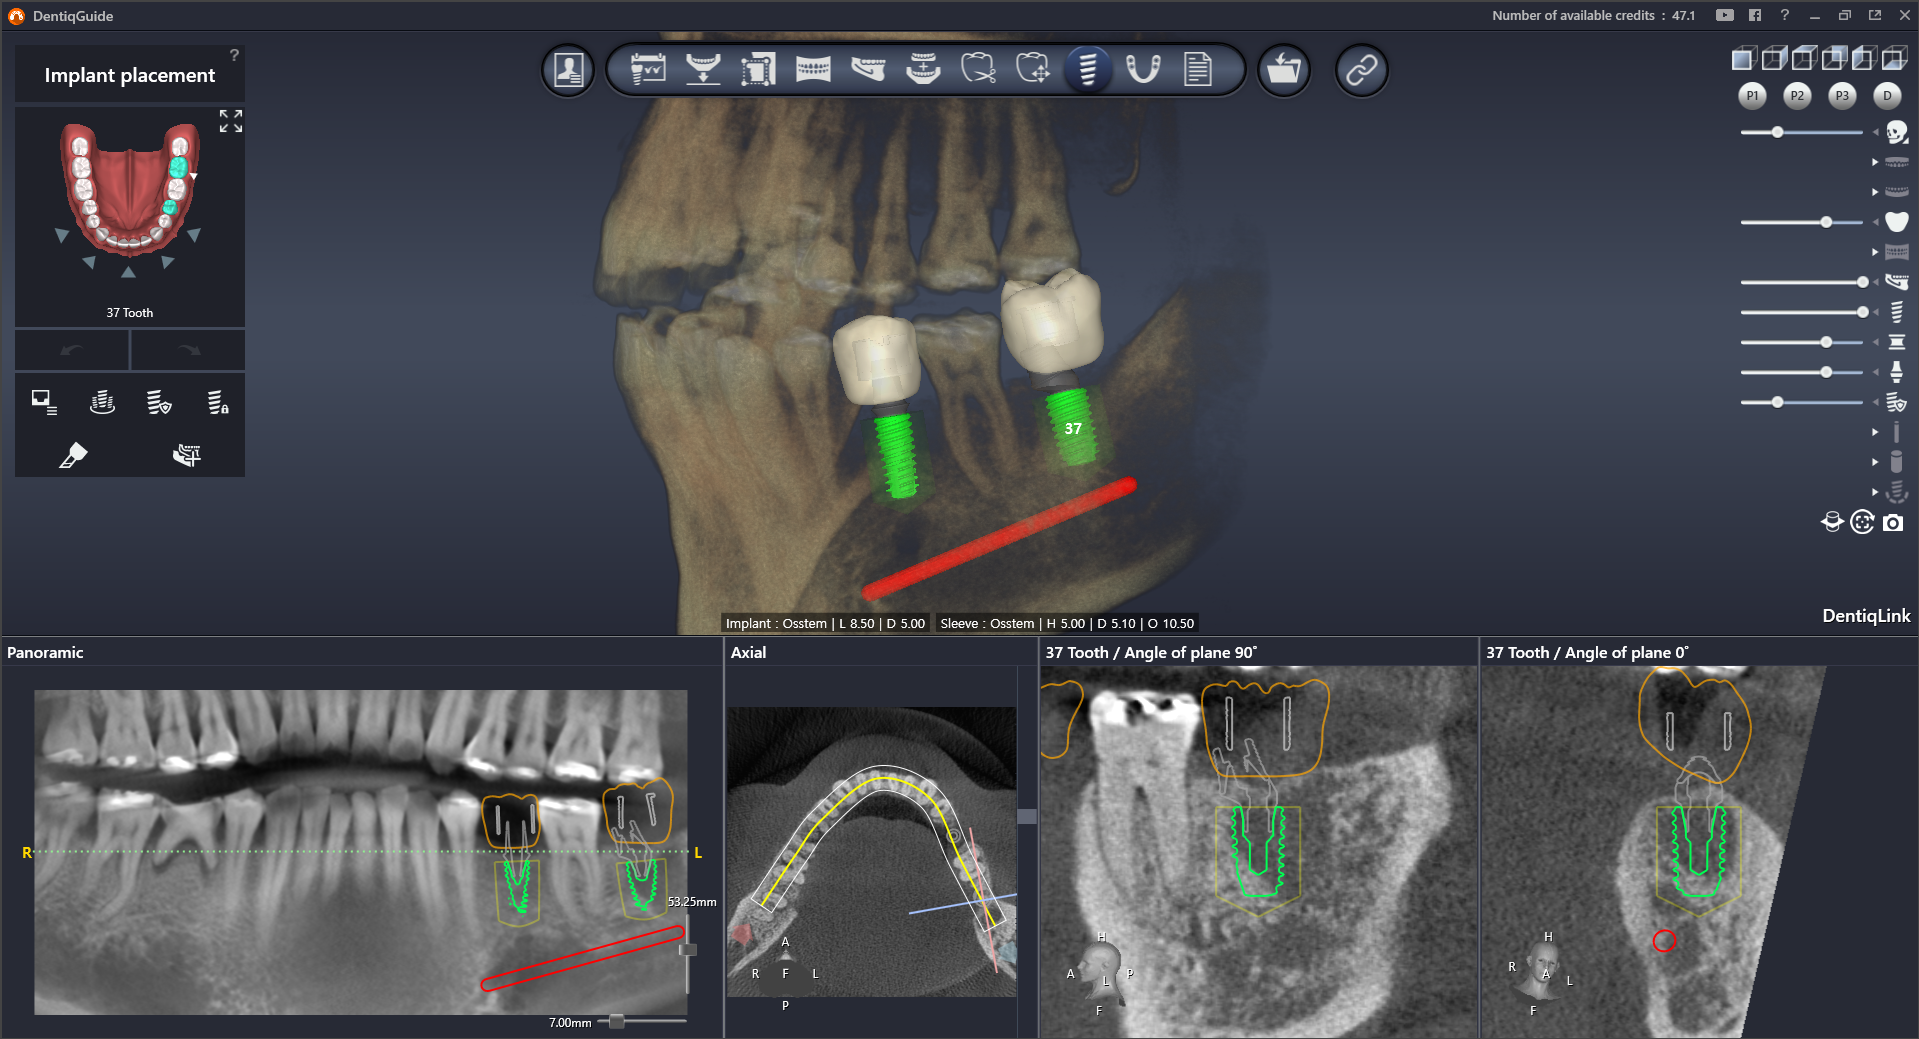This screenshot has height=1039, width=1919.
Task: Select the crown move positioning tool
Action: pos(1033,69)
